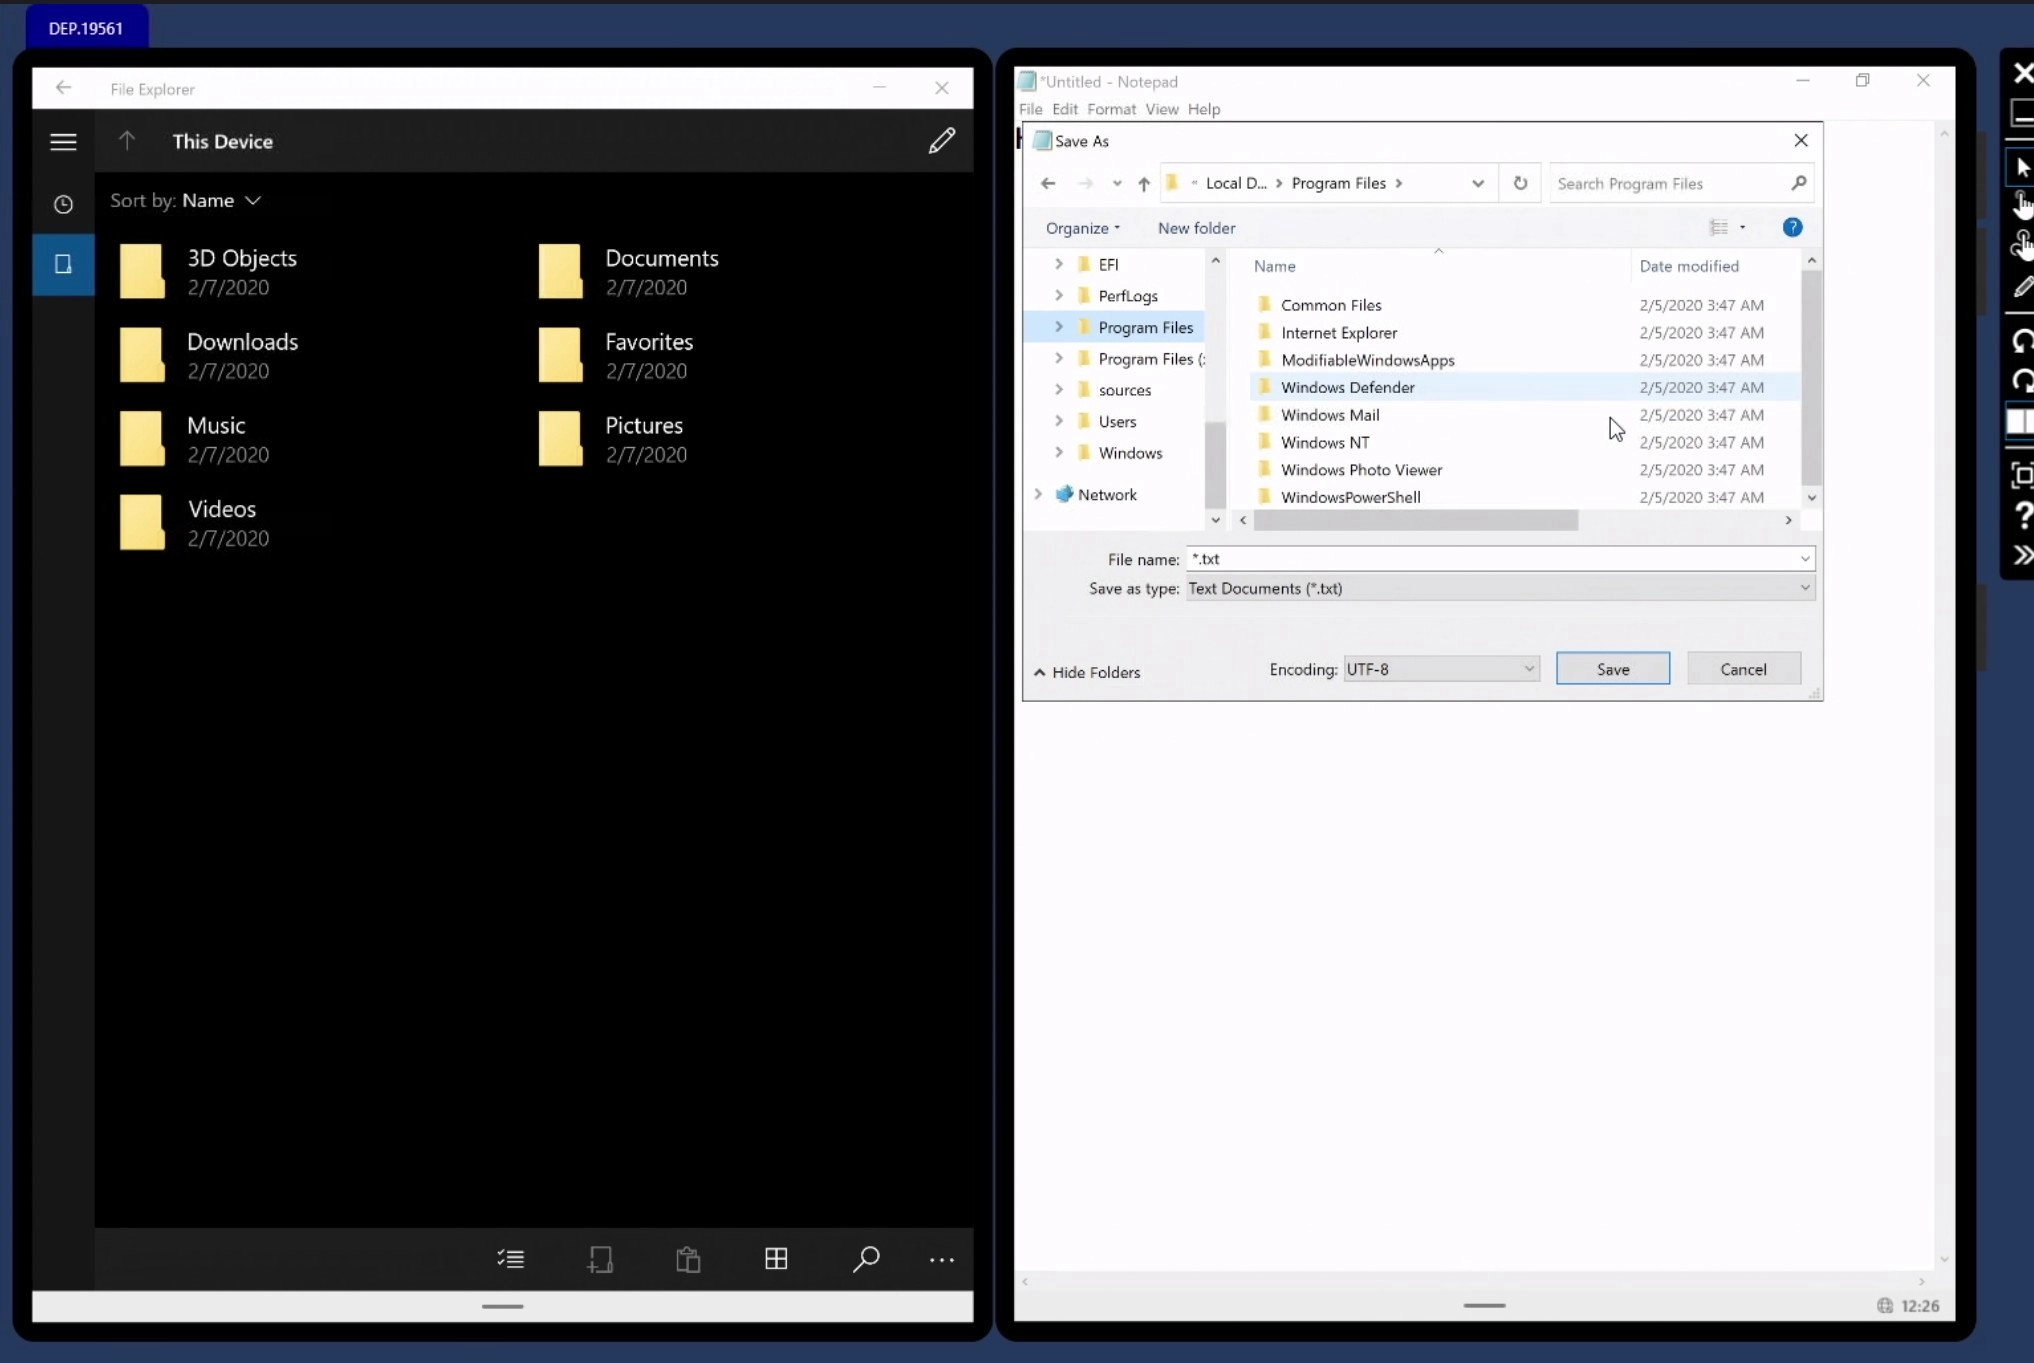
Task: Expand address bar path dropdown
Action: pos(1477,183)
